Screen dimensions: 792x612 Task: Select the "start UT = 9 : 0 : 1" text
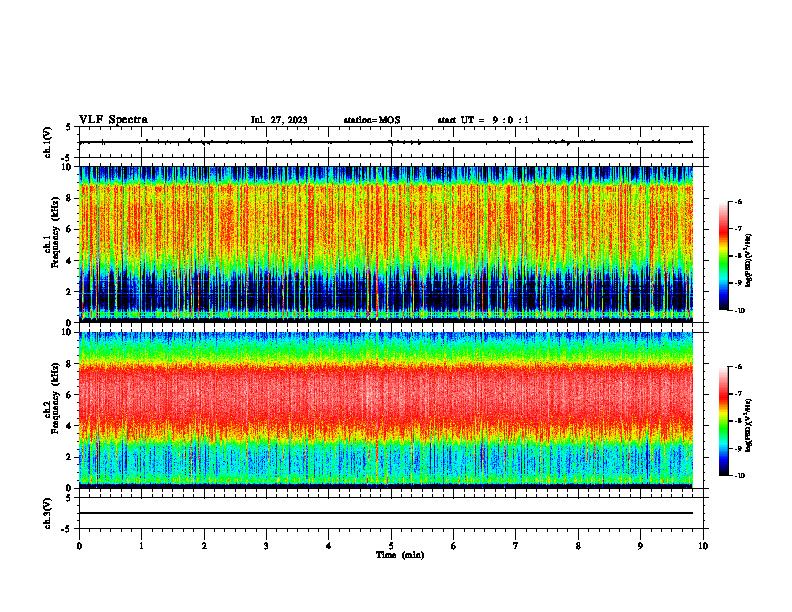(x=483, y=120)
